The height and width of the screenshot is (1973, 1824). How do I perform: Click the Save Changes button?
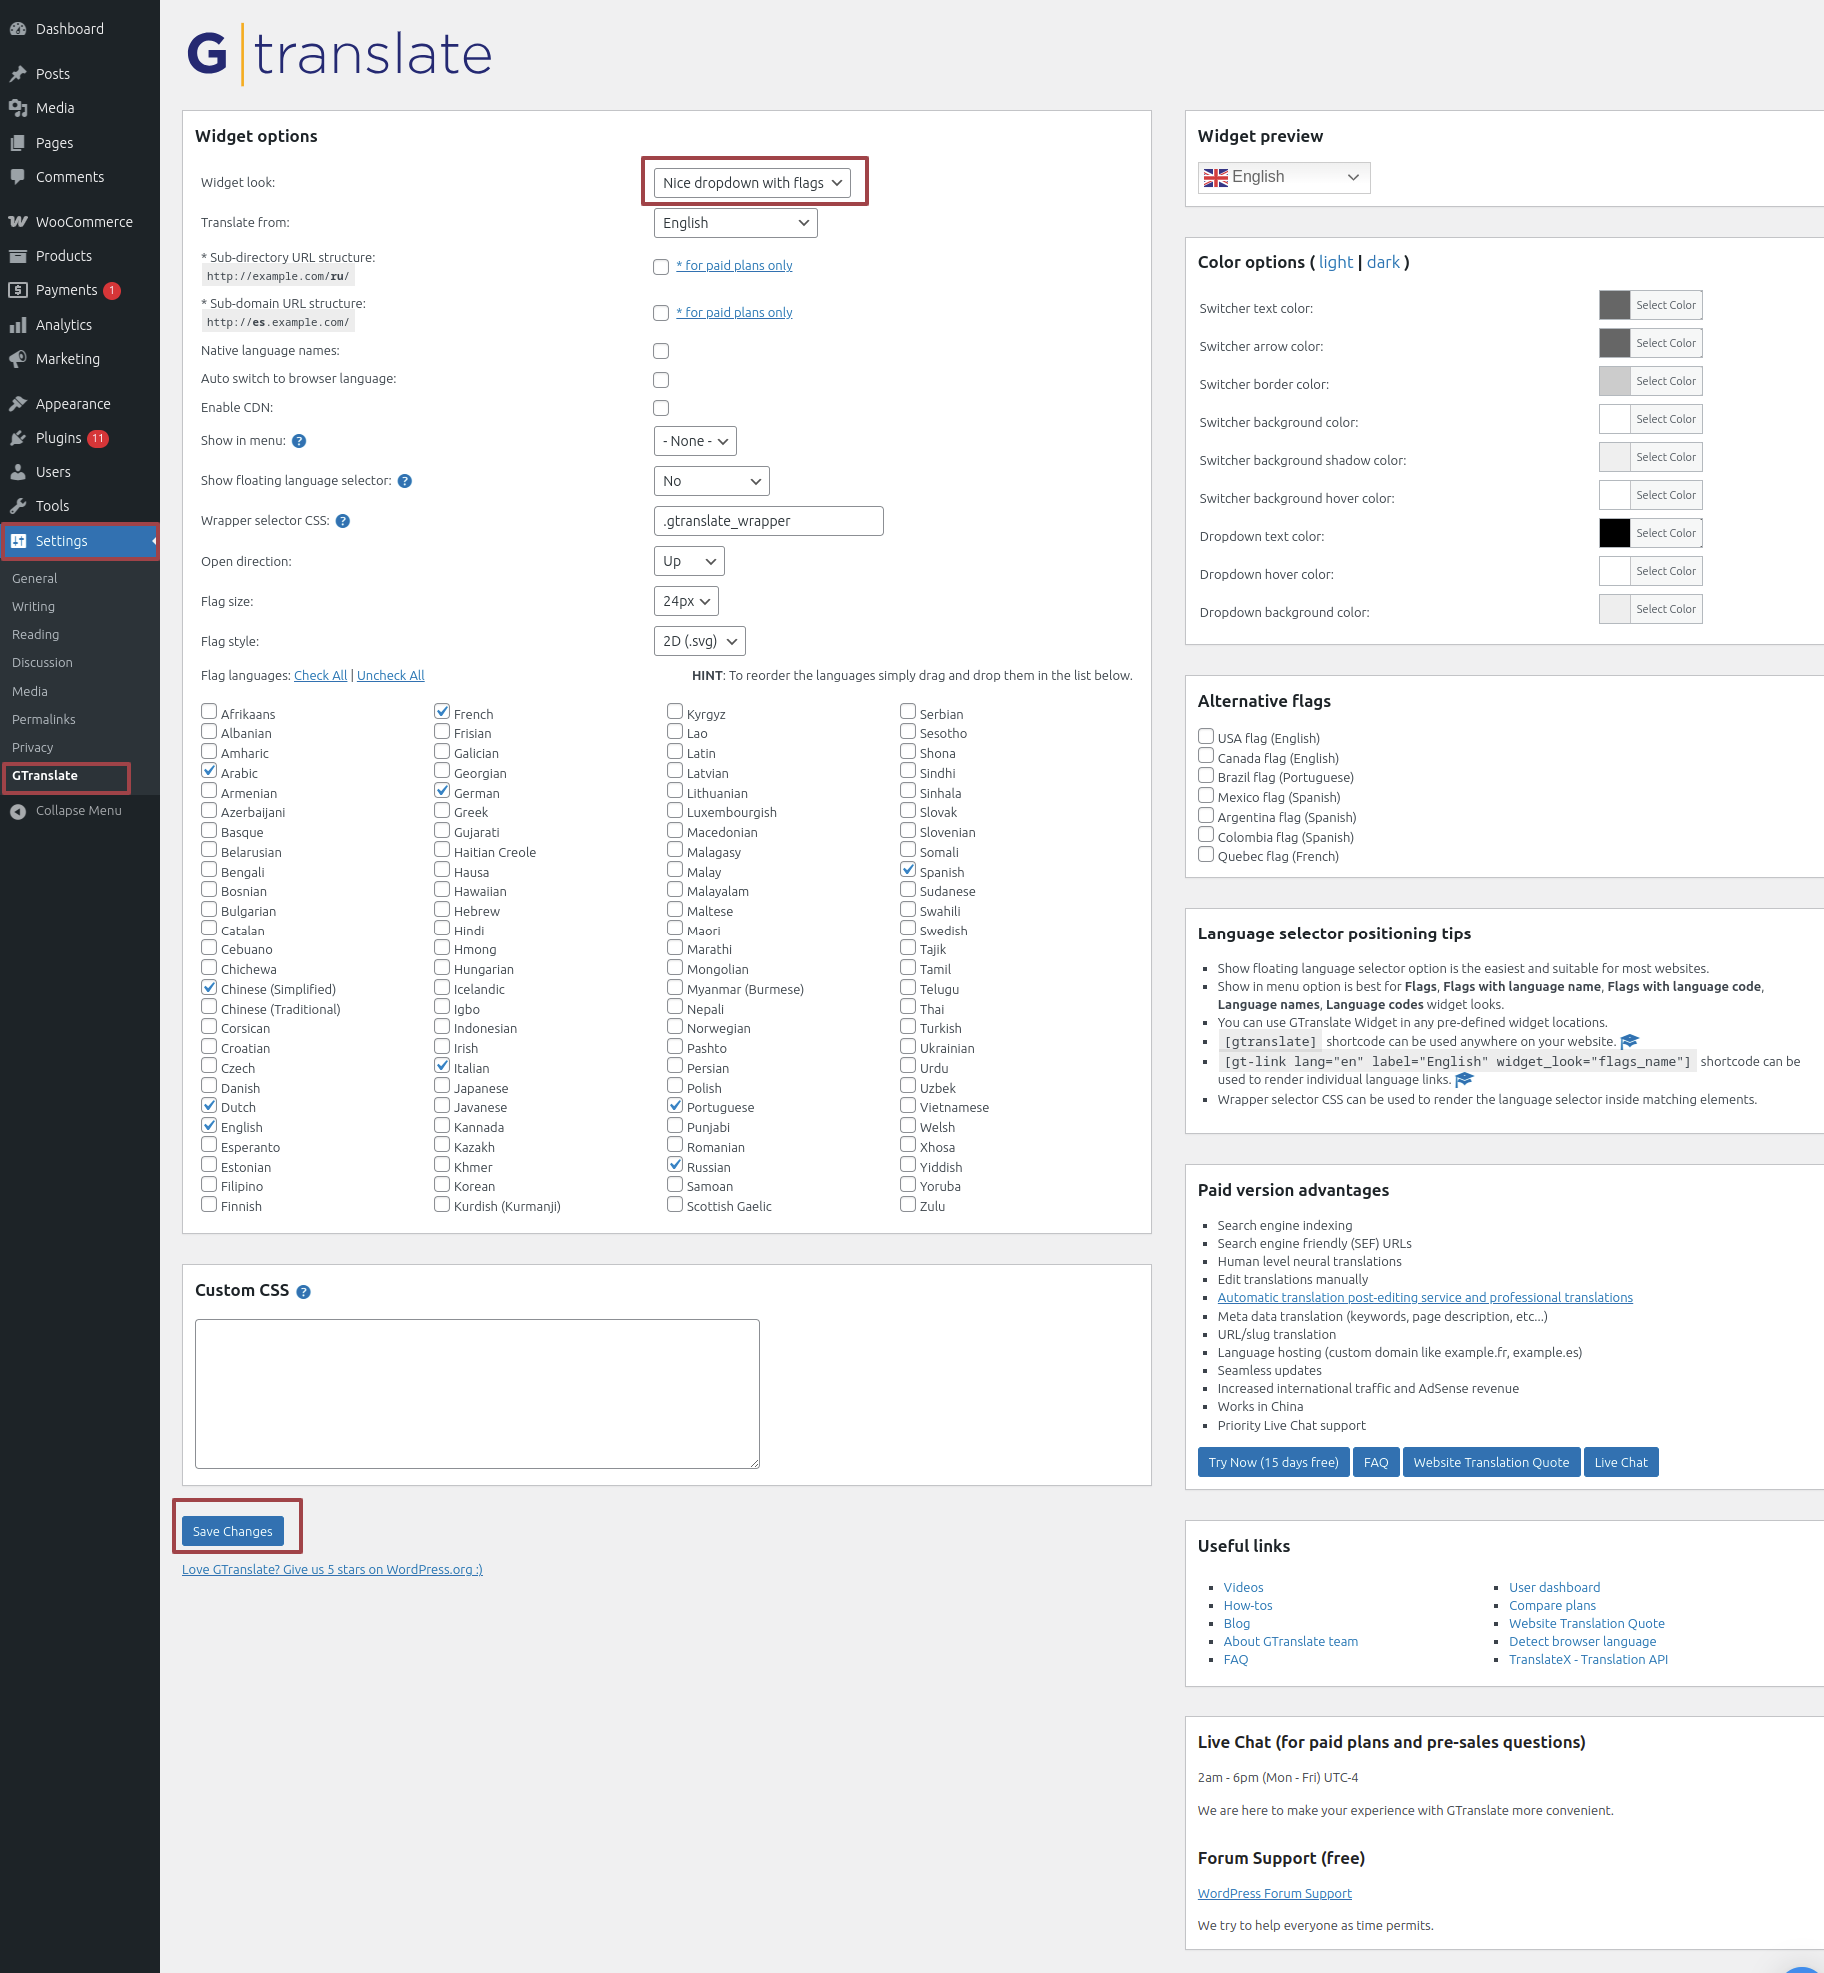[233, 1531]
